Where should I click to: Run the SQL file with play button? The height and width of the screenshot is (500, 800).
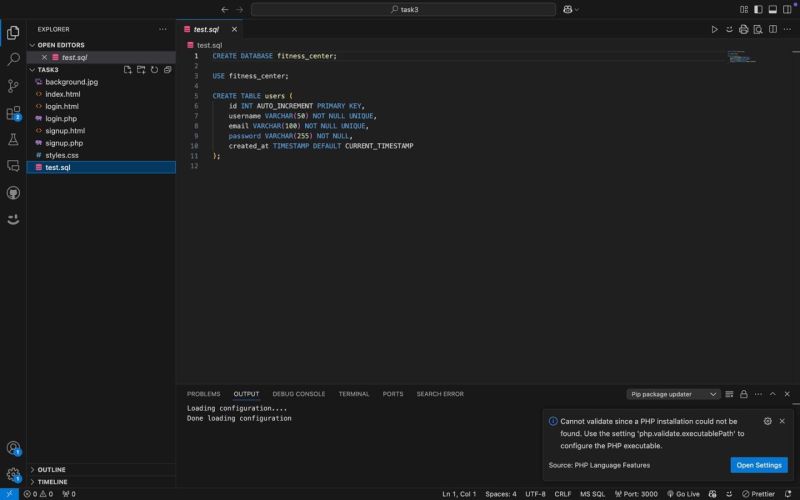click(x=714, y=30)
